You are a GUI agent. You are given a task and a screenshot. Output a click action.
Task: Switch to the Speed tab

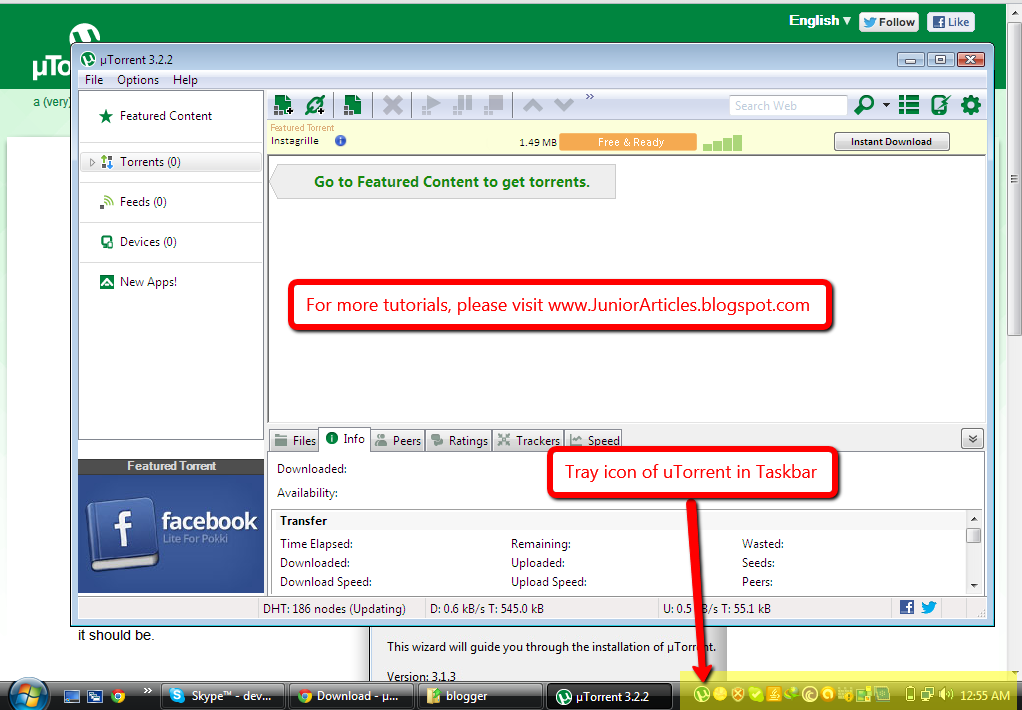(x=594, y=441)
